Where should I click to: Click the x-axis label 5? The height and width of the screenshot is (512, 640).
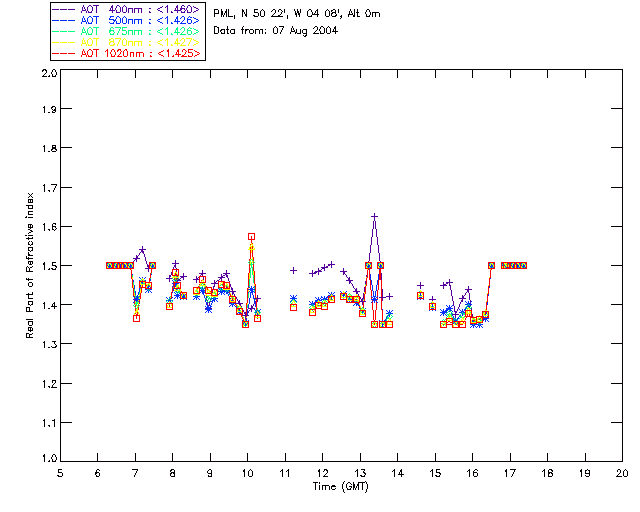pyautogui.click(x=60, y=473)
